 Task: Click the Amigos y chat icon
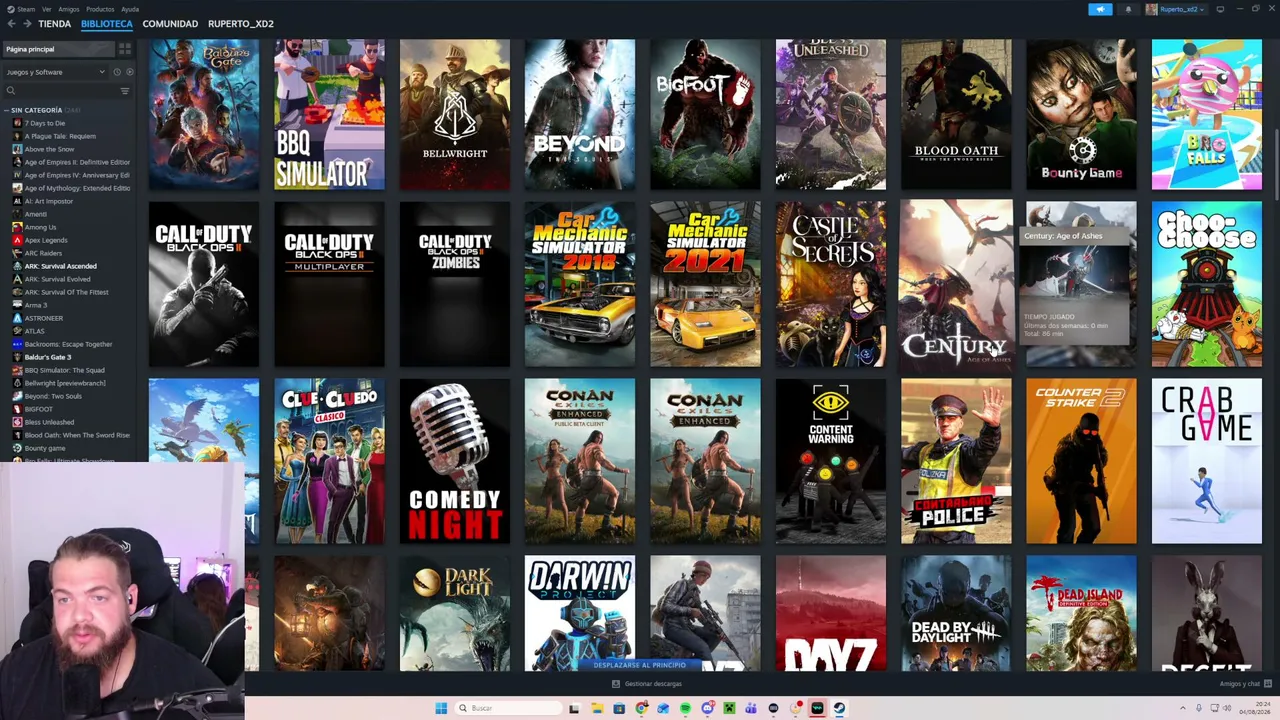pos(1268,684)
